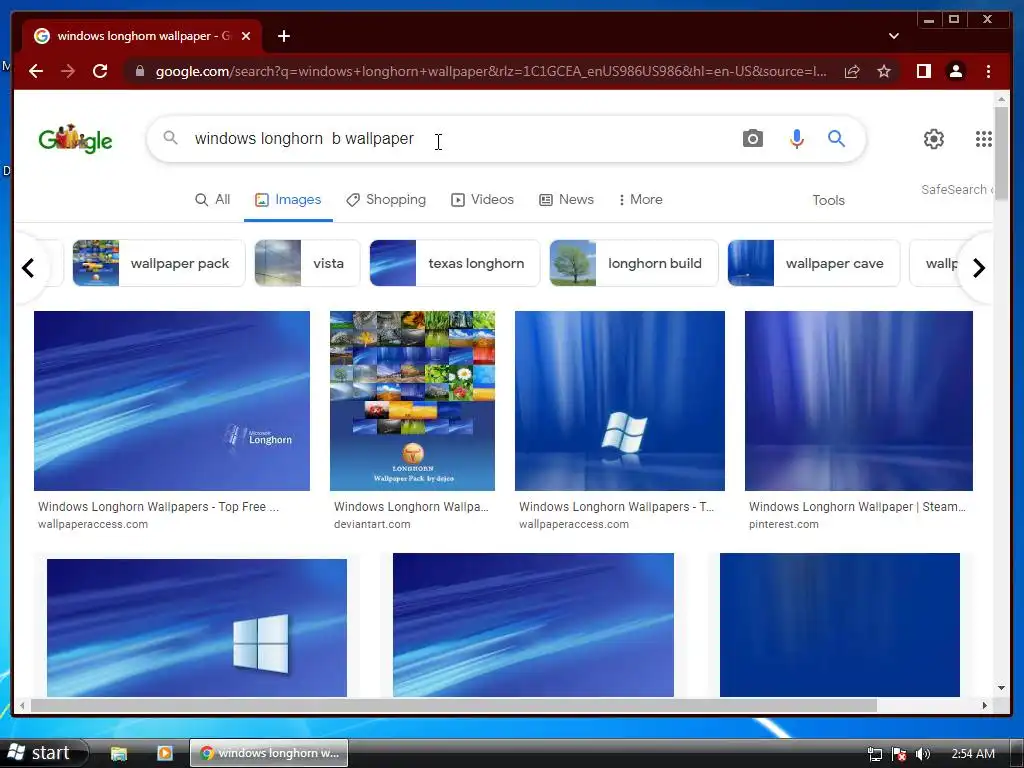View site security lock information
The height and width of the screenshot is (768, 1024).
[x=139, y=71]
